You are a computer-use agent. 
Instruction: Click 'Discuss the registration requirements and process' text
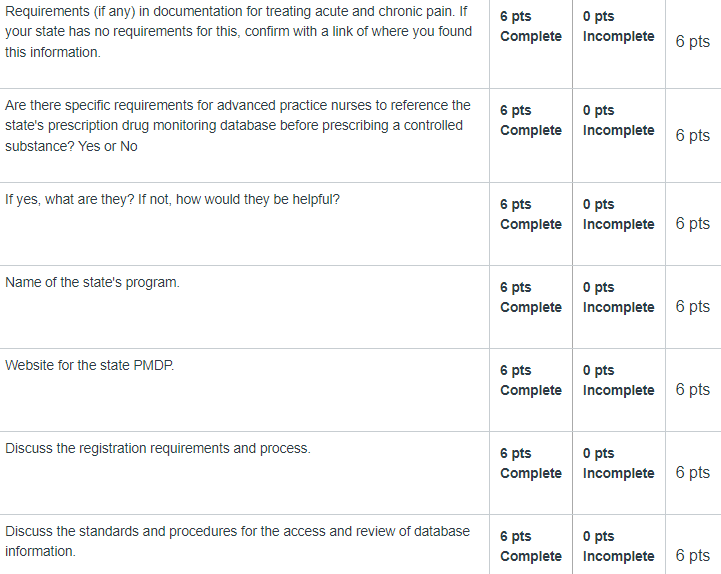coord(158,448)
